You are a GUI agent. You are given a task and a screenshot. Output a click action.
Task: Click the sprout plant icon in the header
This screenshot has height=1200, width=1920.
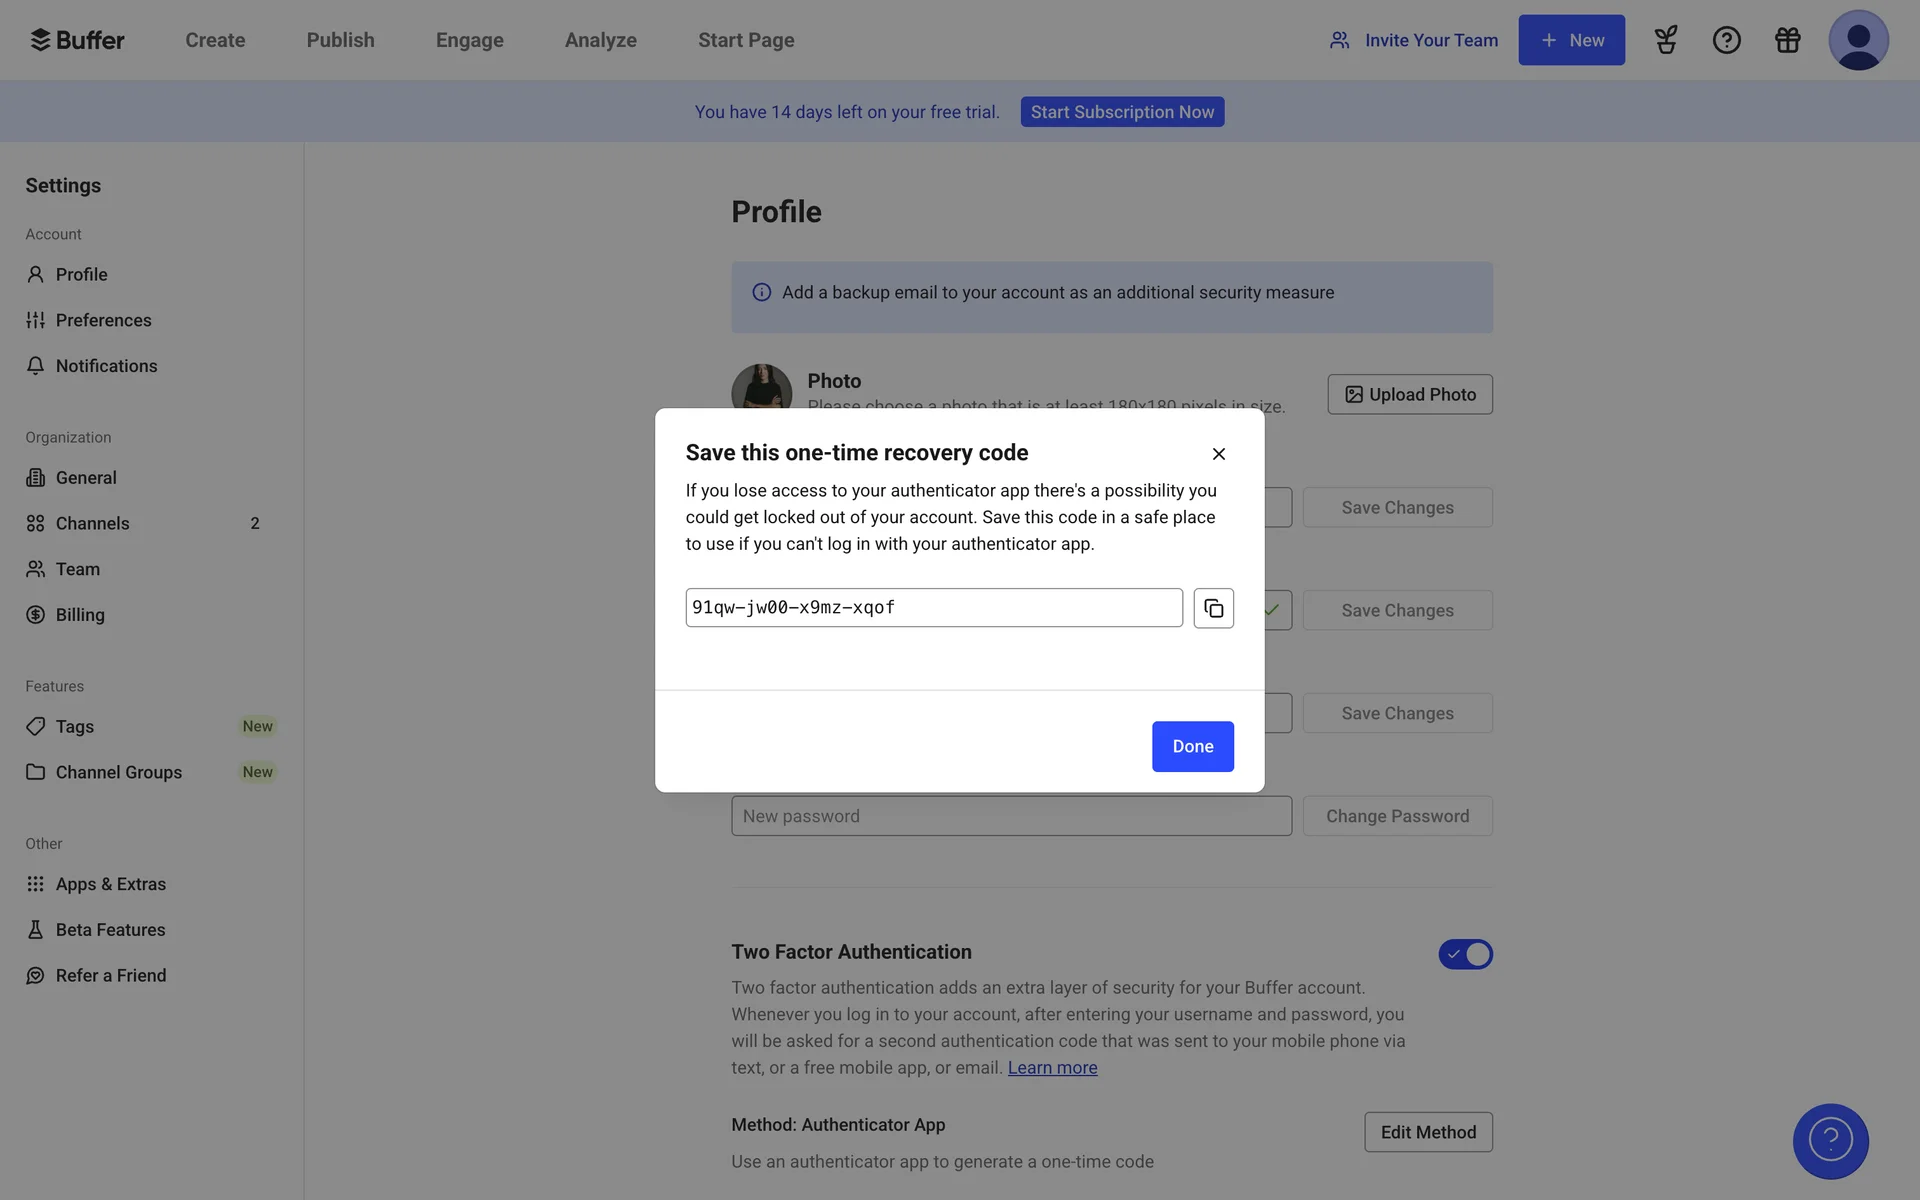click(1665, 40)
